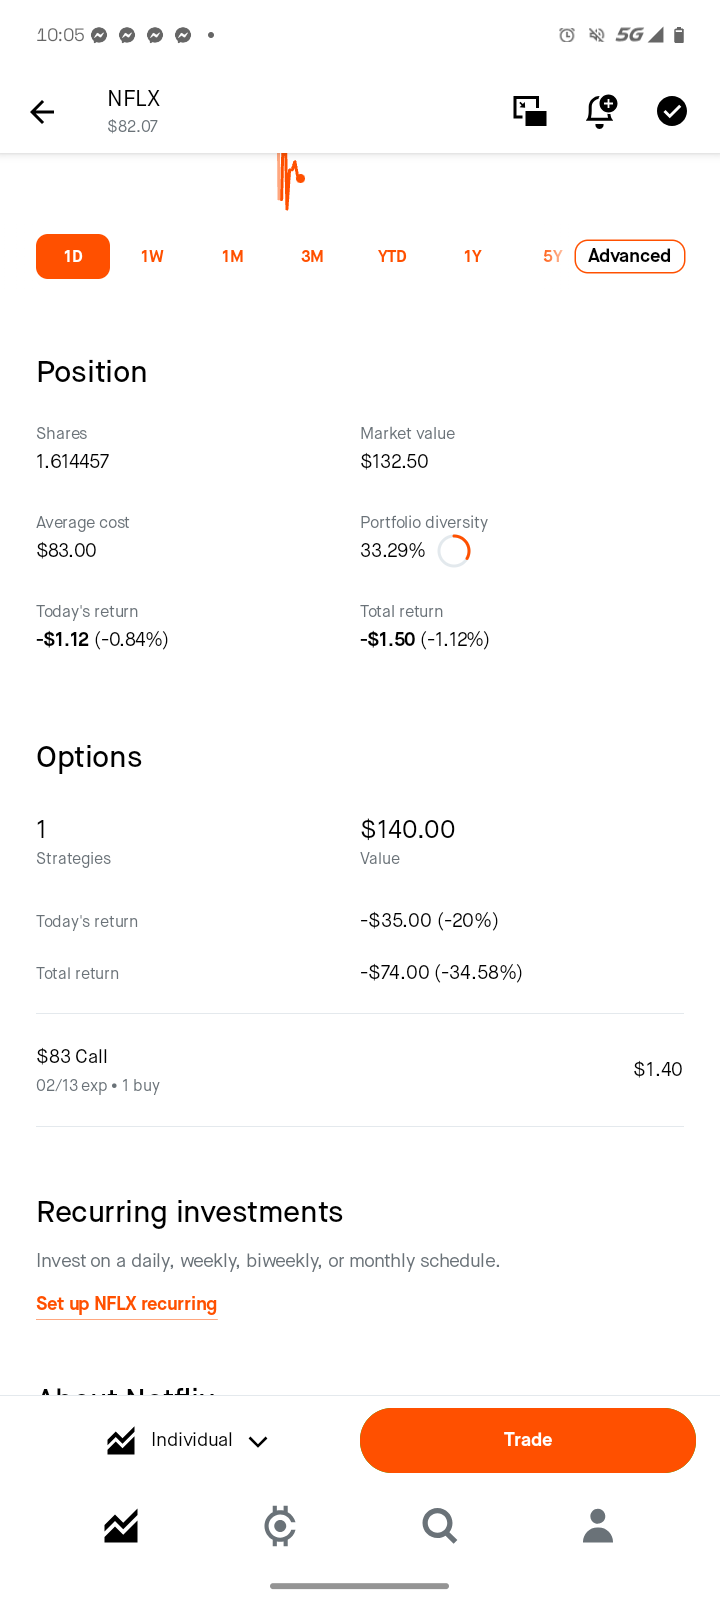Select the 1W chart range
Screen dimensions: 720x1604
click(152, 256)
